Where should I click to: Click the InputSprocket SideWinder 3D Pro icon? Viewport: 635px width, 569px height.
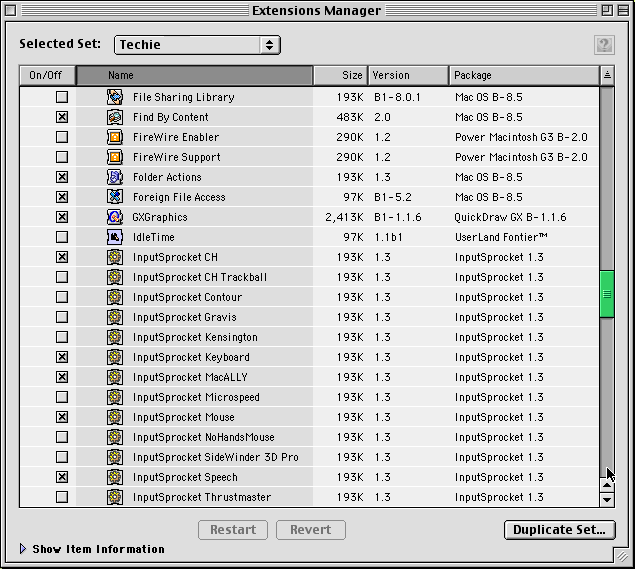[x=115, y=457]
